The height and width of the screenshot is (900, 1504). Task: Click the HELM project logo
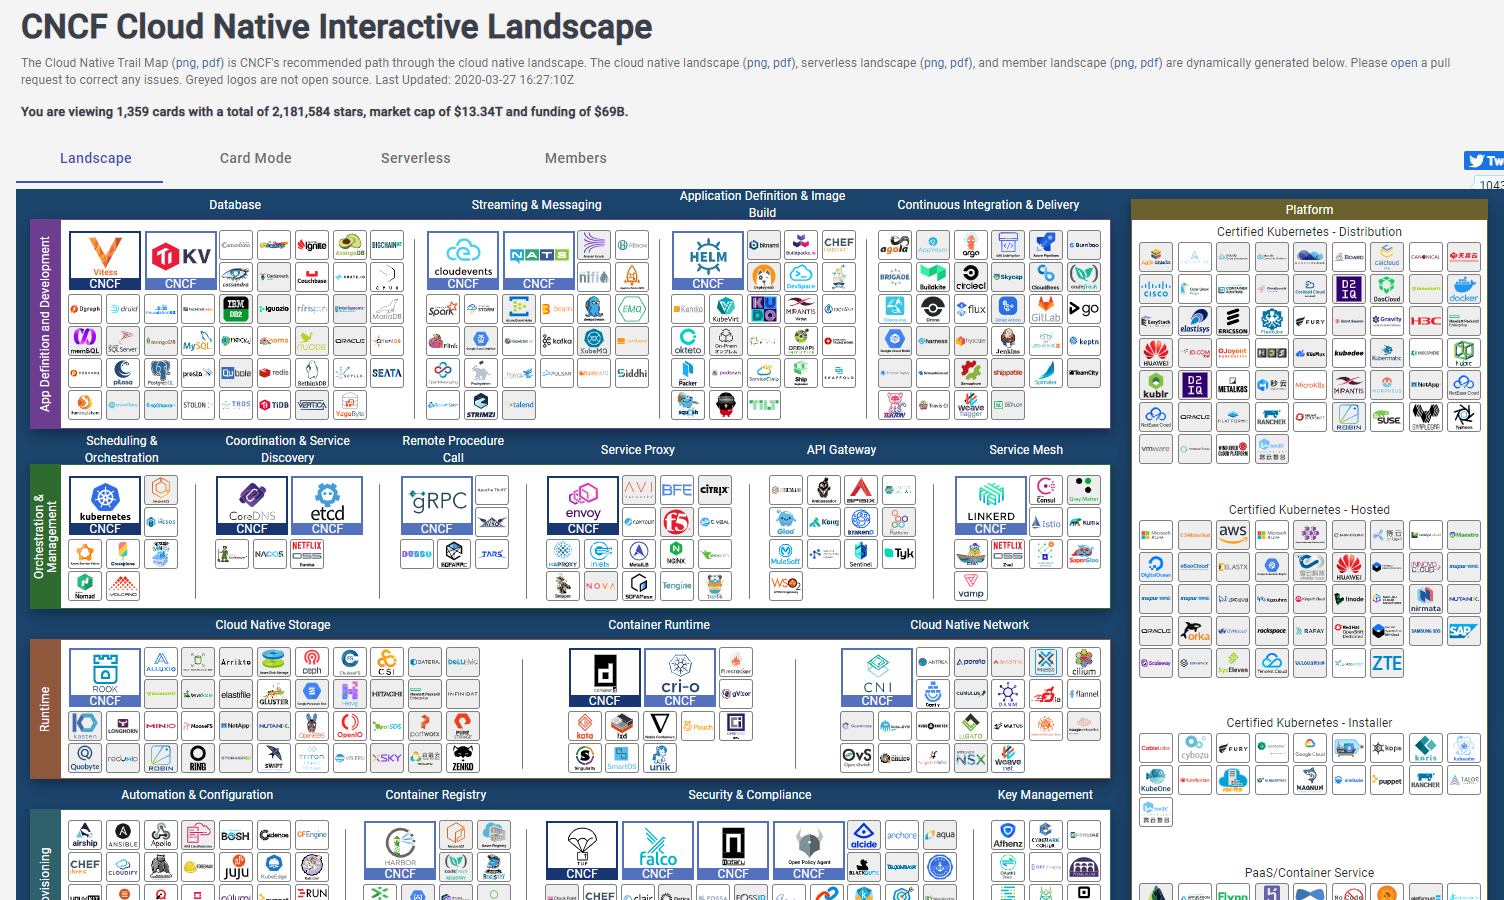point(708,261)
